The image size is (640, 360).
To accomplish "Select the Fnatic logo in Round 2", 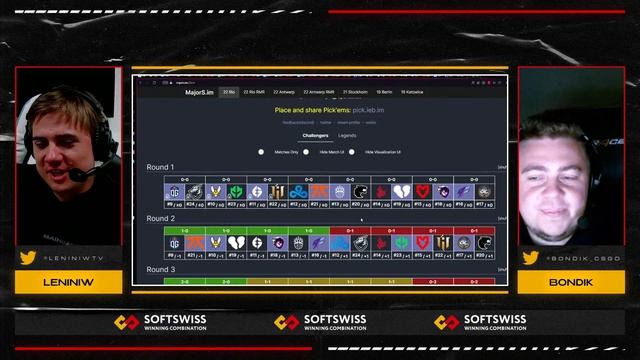I will point(195,243).
